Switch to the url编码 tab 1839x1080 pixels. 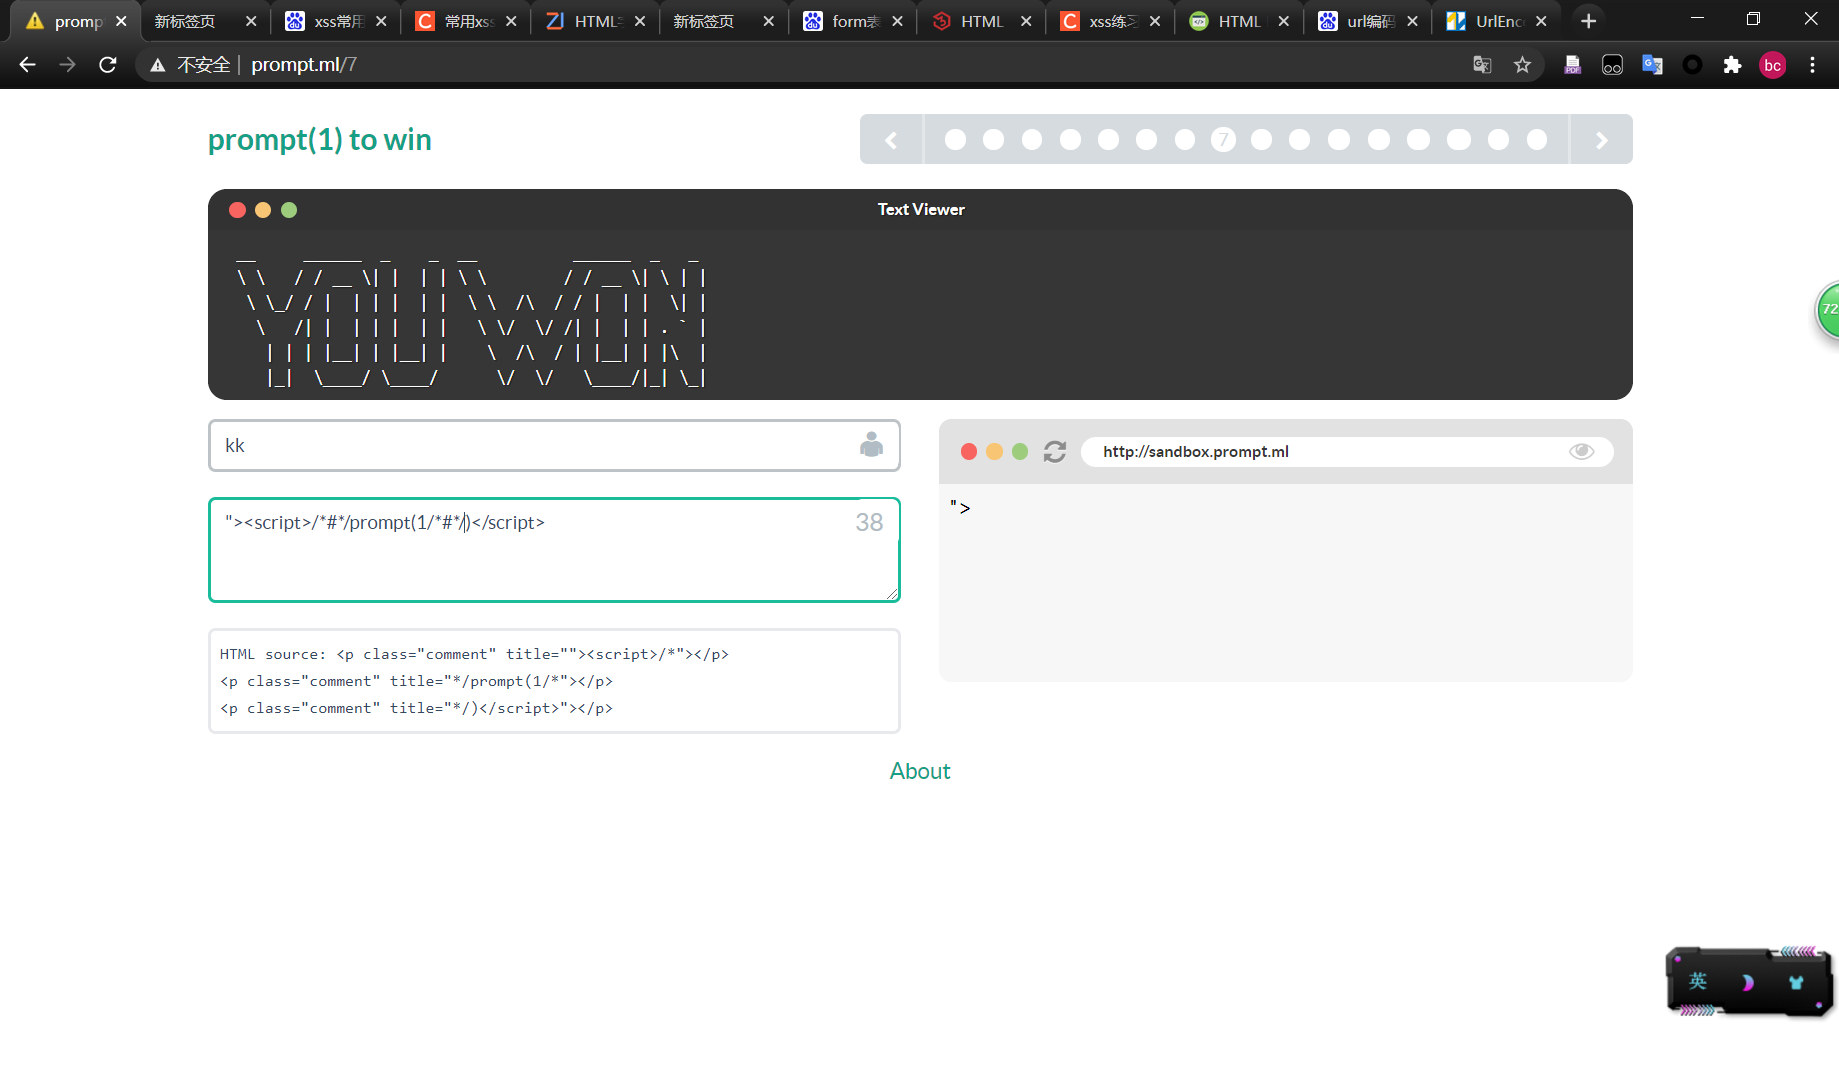tap(1370, 21)
